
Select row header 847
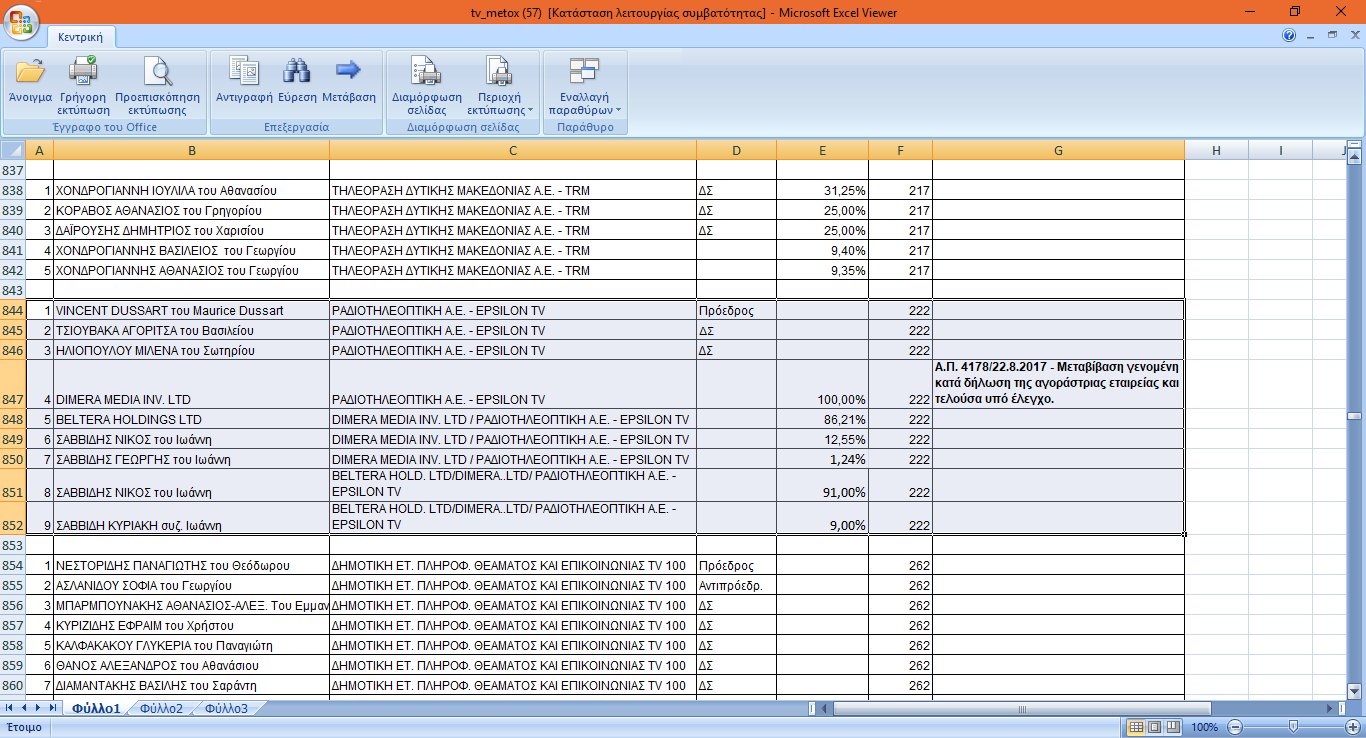tap(14, 384)
